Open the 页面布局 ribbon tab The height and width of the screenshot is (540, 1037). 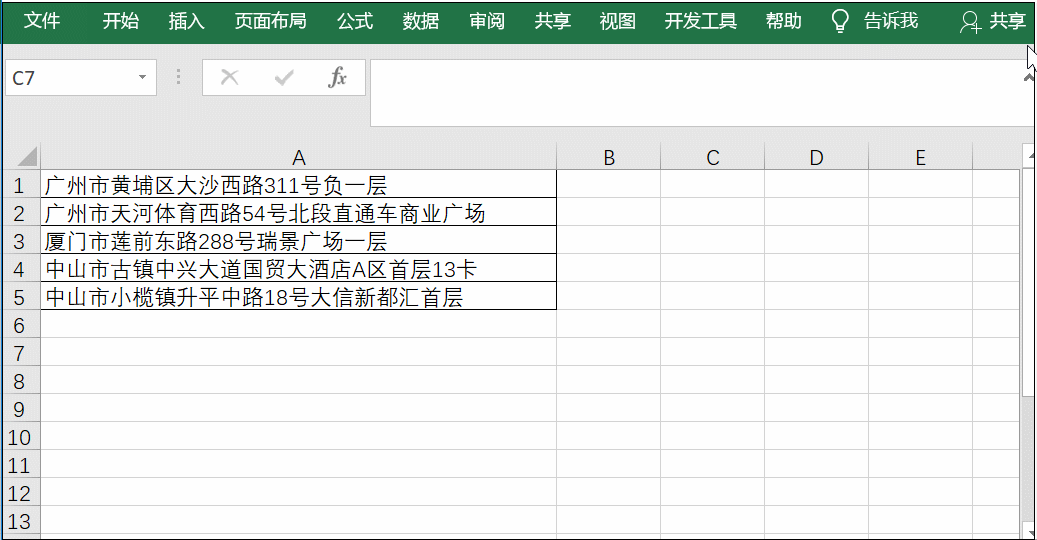[270, 21]
